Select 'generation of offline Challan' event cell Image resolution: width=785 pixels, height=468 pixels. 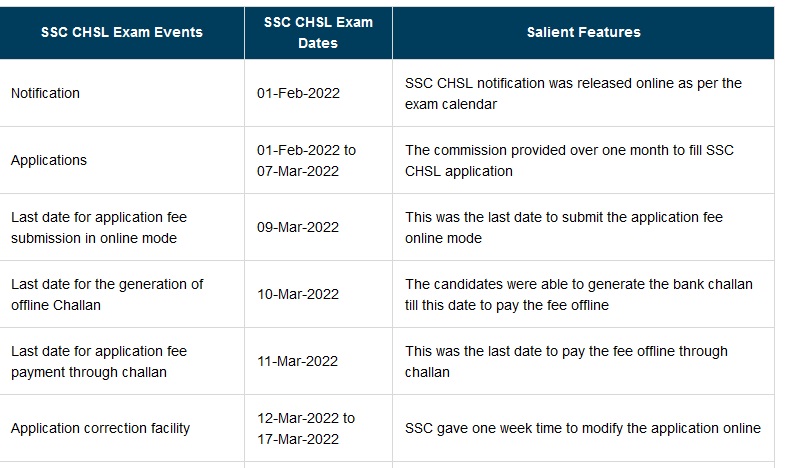(107, 294)
